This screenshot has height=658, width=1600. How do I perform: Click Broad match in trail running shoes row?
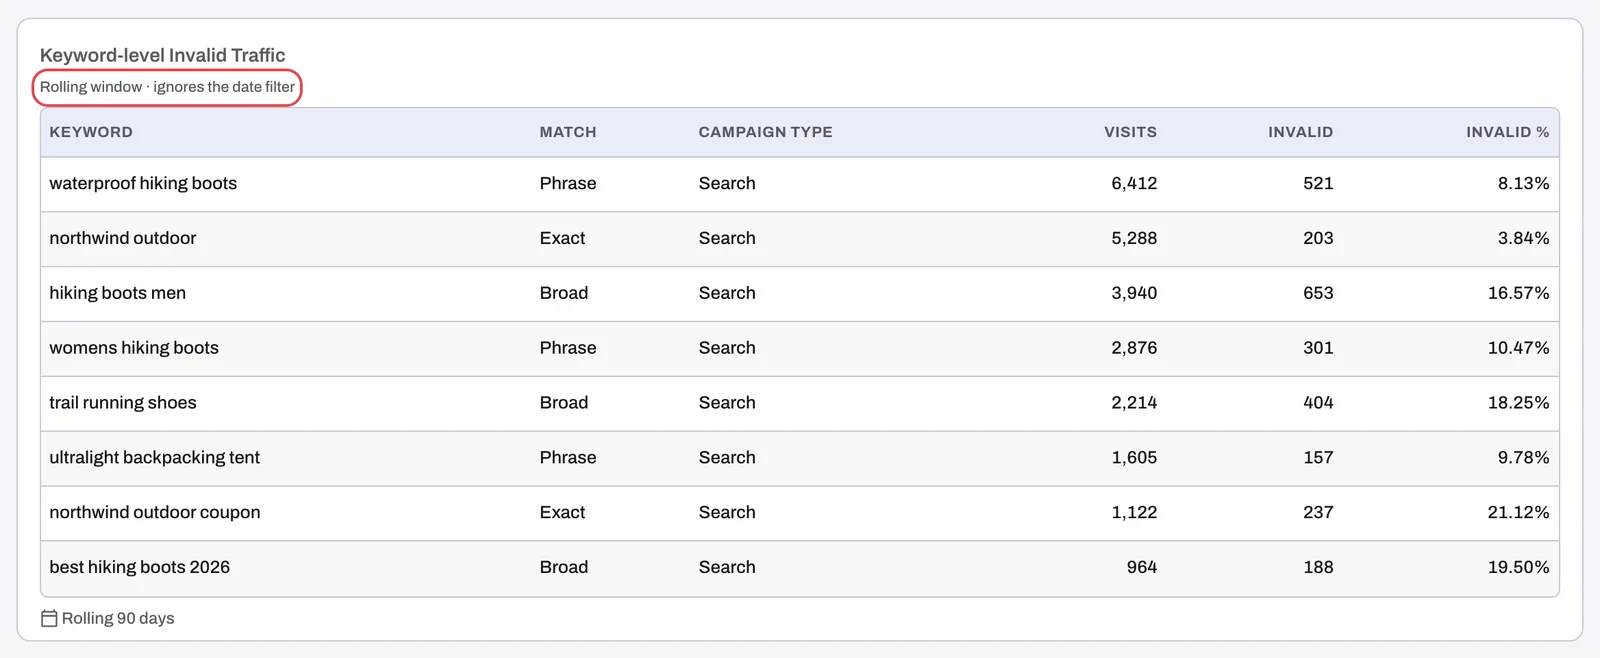564,403
